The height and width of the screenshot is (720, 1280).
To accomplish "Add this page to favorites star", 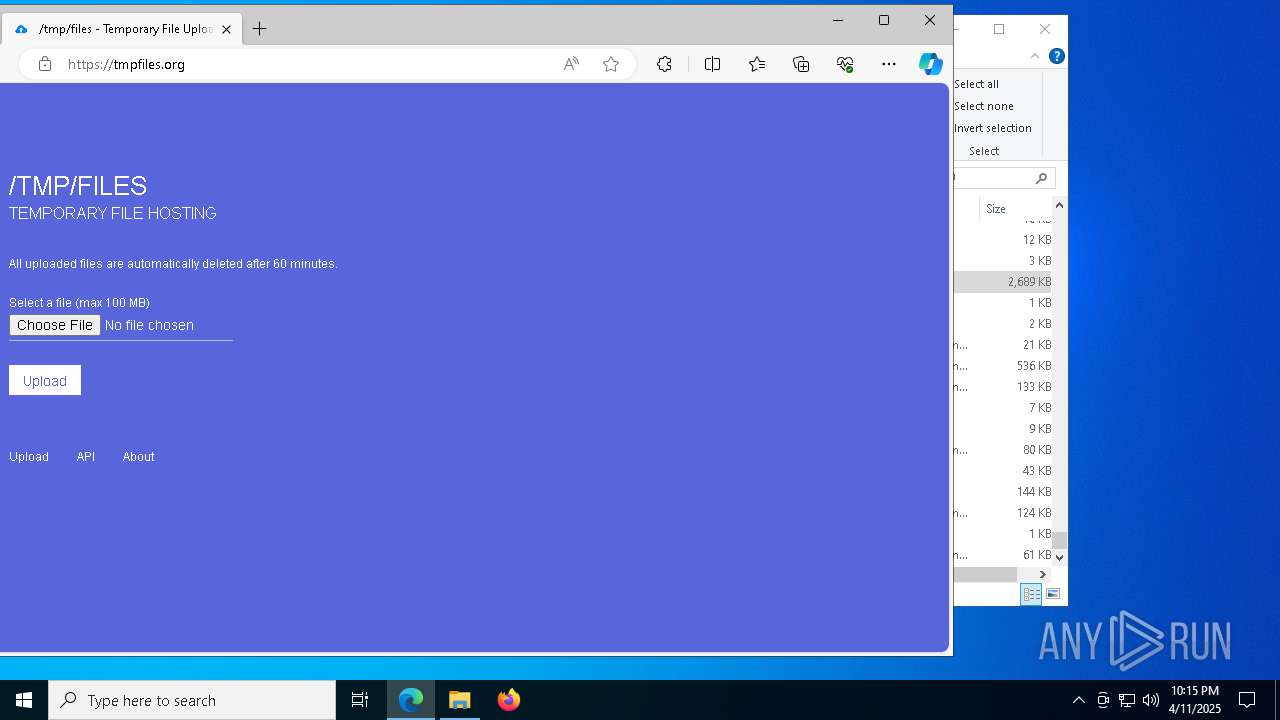I will [611, 64].
